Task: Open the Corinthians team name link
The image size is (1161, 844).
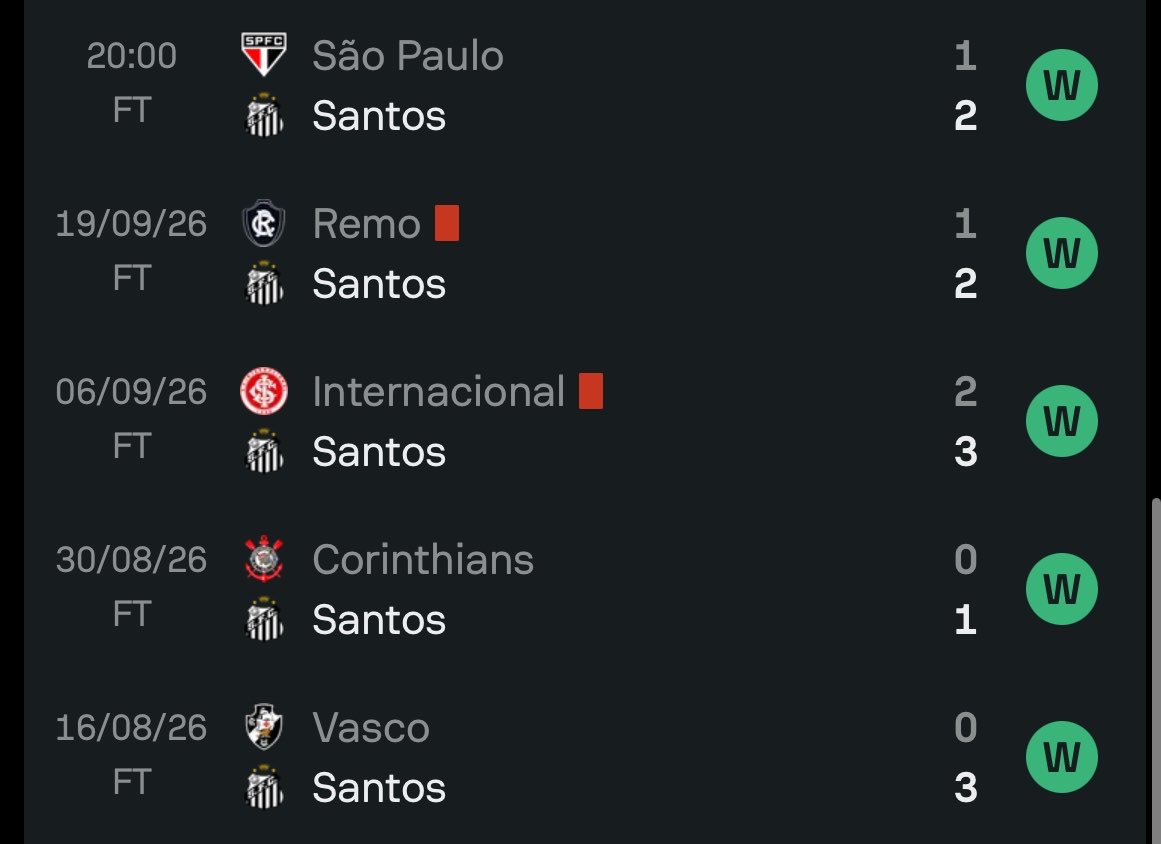Action: tap(423, 559)
